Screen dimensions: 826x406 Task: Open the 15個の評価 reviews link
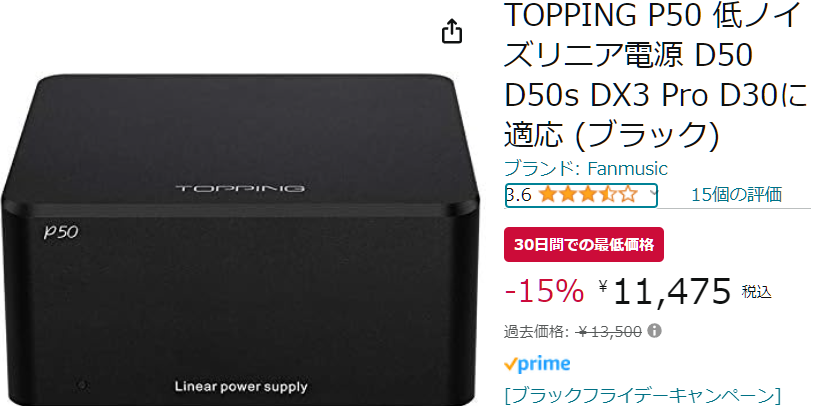coord(736,195)
